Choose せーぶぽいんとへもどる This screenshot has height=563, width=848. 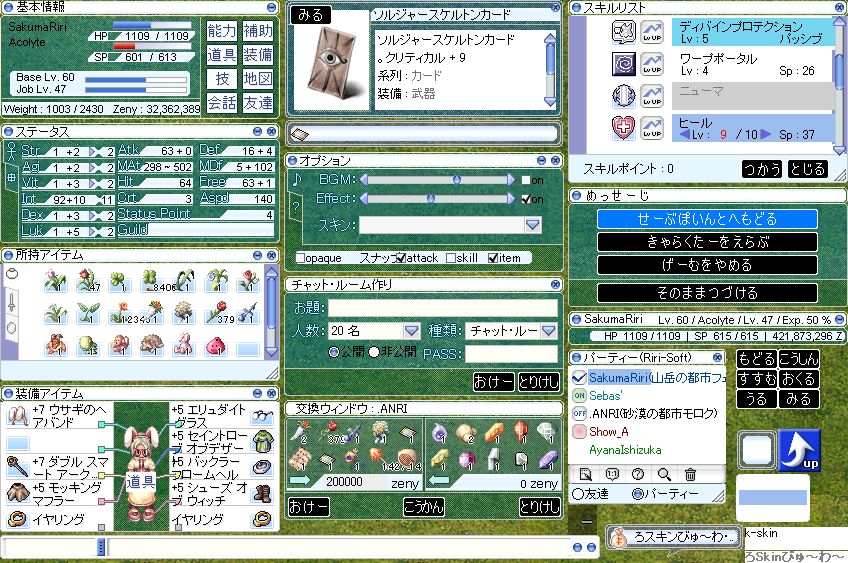[707, 219]
